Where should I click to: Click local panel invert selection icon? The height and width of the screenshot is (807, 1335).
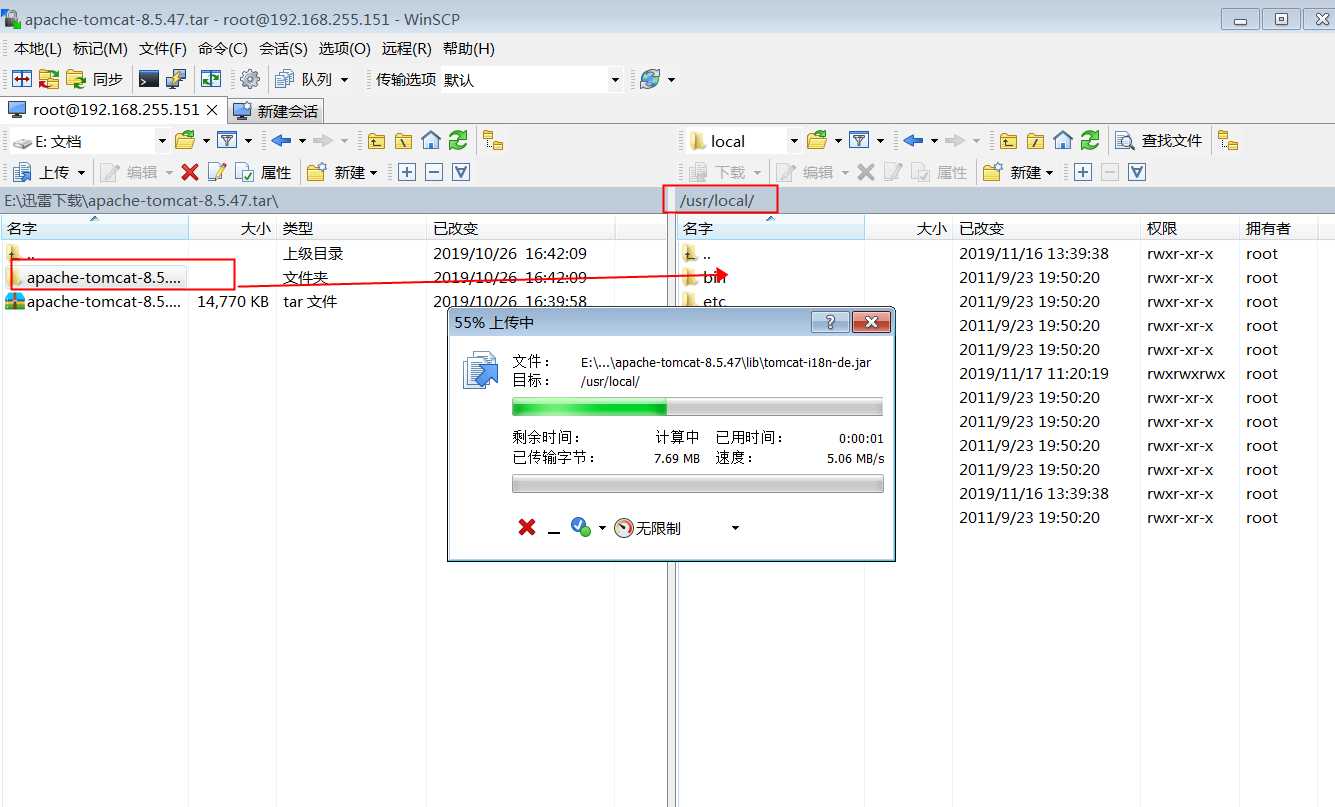(x=461, y=172)
